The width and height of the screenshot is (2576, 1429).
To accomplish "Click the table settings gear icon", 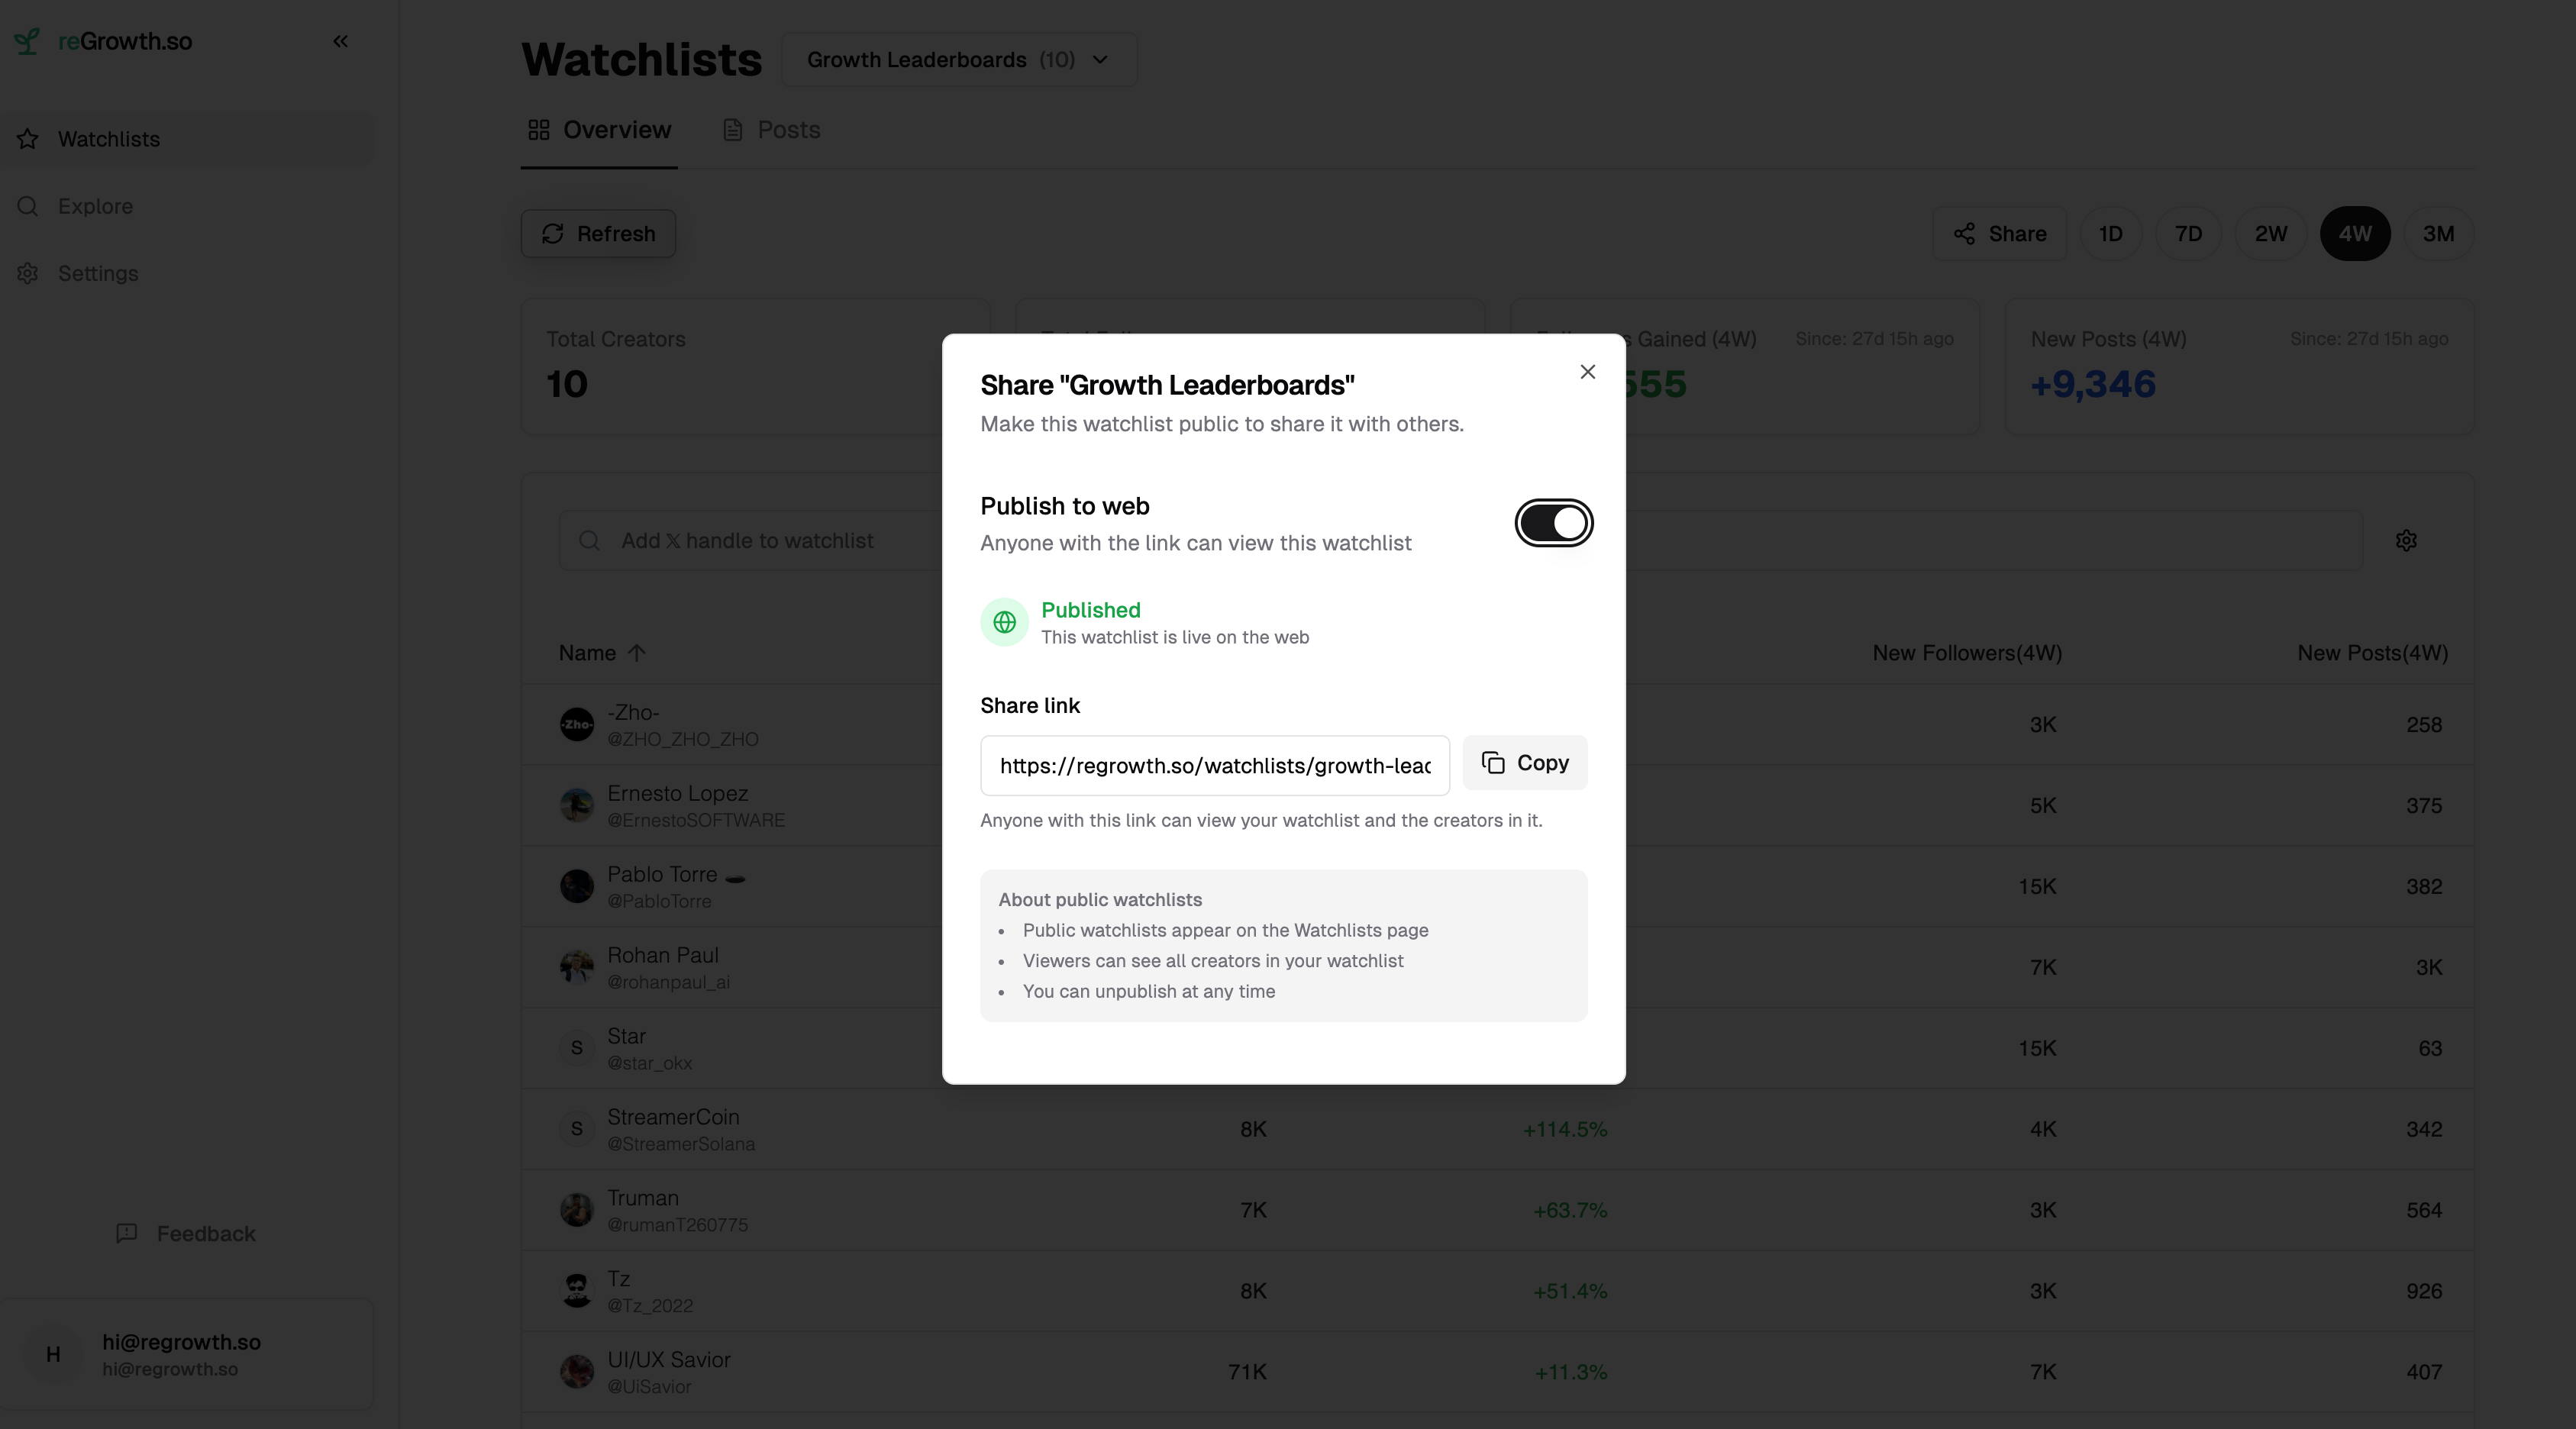I will (2406, 541).
